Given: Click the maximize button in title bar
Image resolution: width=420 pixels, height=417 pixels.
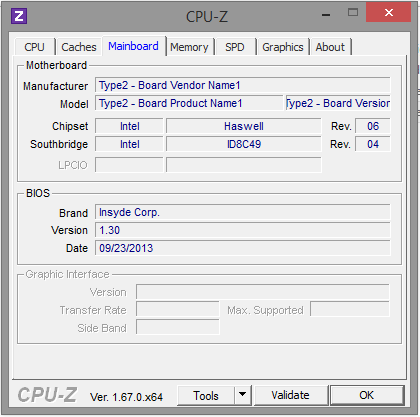Looking at the screenshot, I should (x=353, y=13).
